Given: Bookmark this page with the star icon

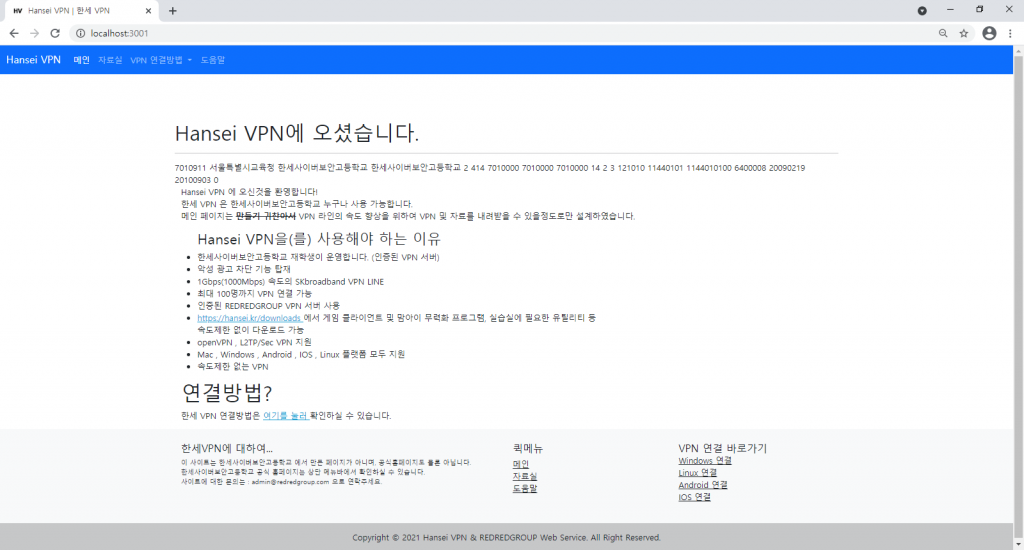Looking at the screenshot, I should tap(964, 33).
